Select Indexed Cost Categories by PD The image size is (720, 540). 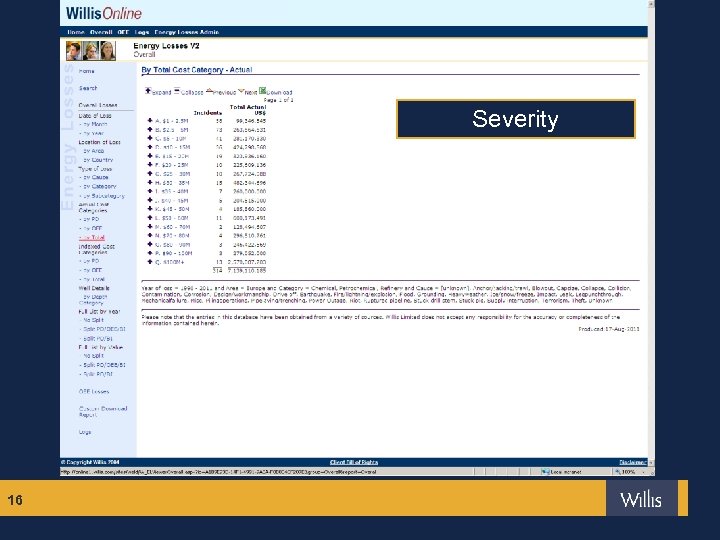click(x=91, y=261)
